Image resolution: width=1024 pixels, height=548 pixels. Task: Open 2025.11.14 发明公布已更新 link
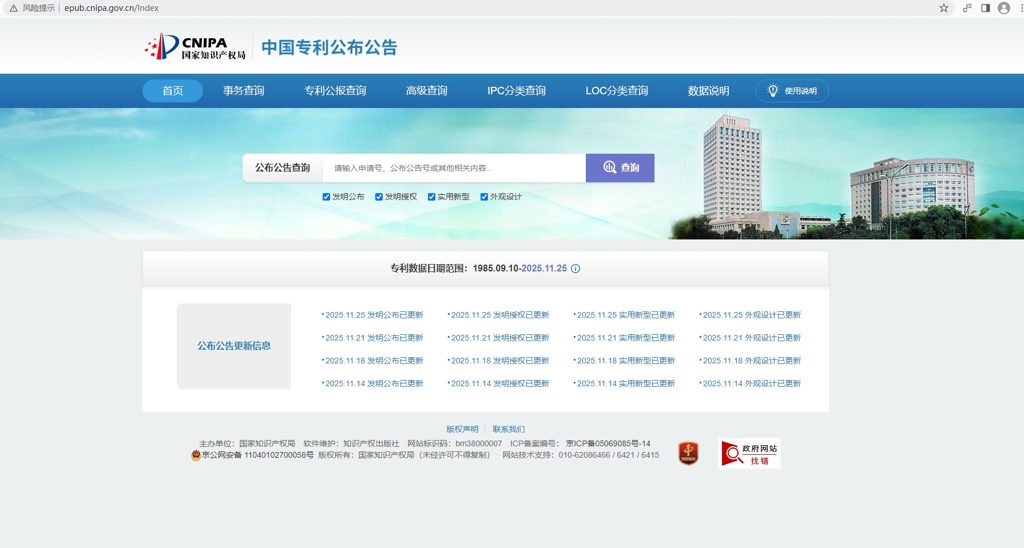coord(374,383)
